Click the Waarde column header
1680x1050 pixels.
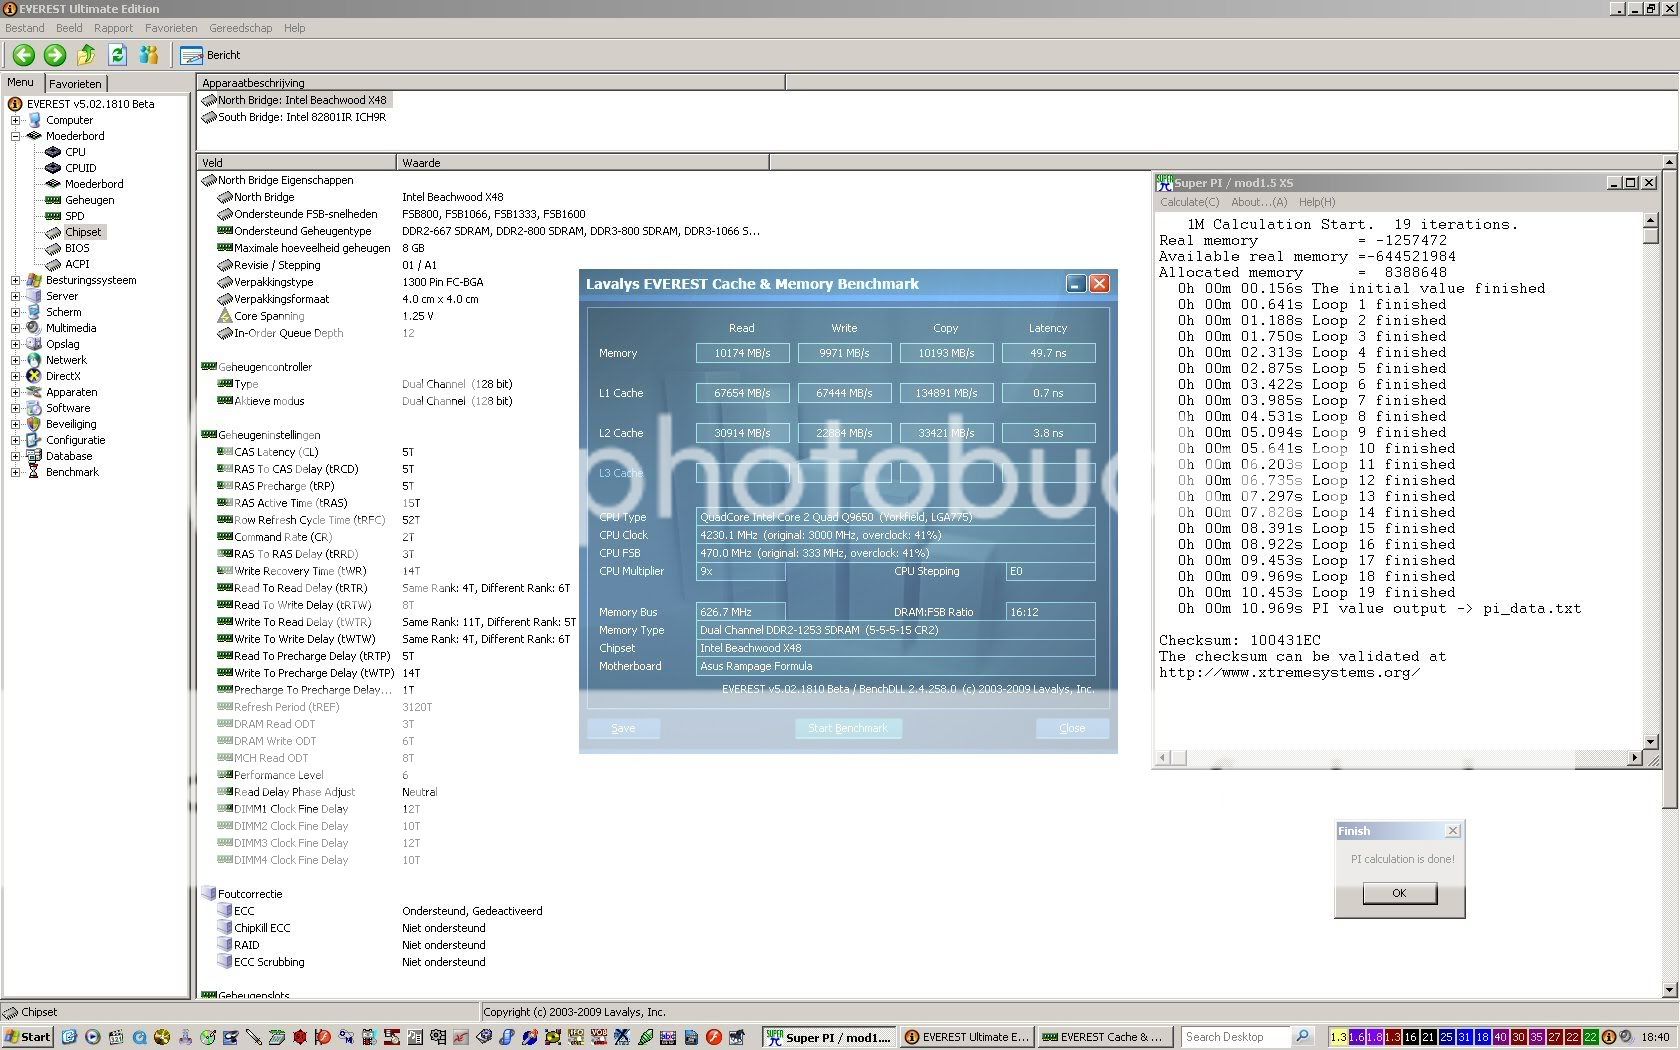pos(583,162)
